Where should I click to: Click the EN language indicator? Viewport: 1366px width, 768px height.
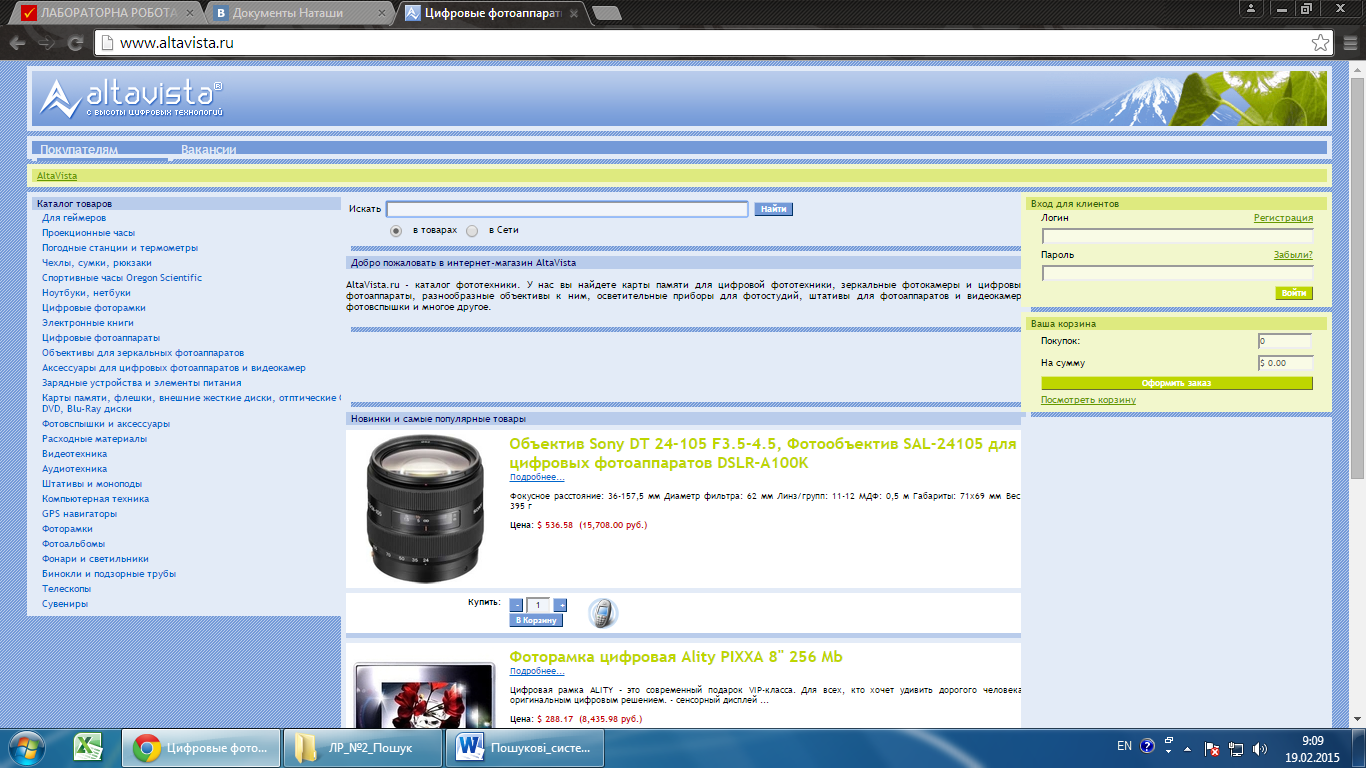[x=1124, y=746]
